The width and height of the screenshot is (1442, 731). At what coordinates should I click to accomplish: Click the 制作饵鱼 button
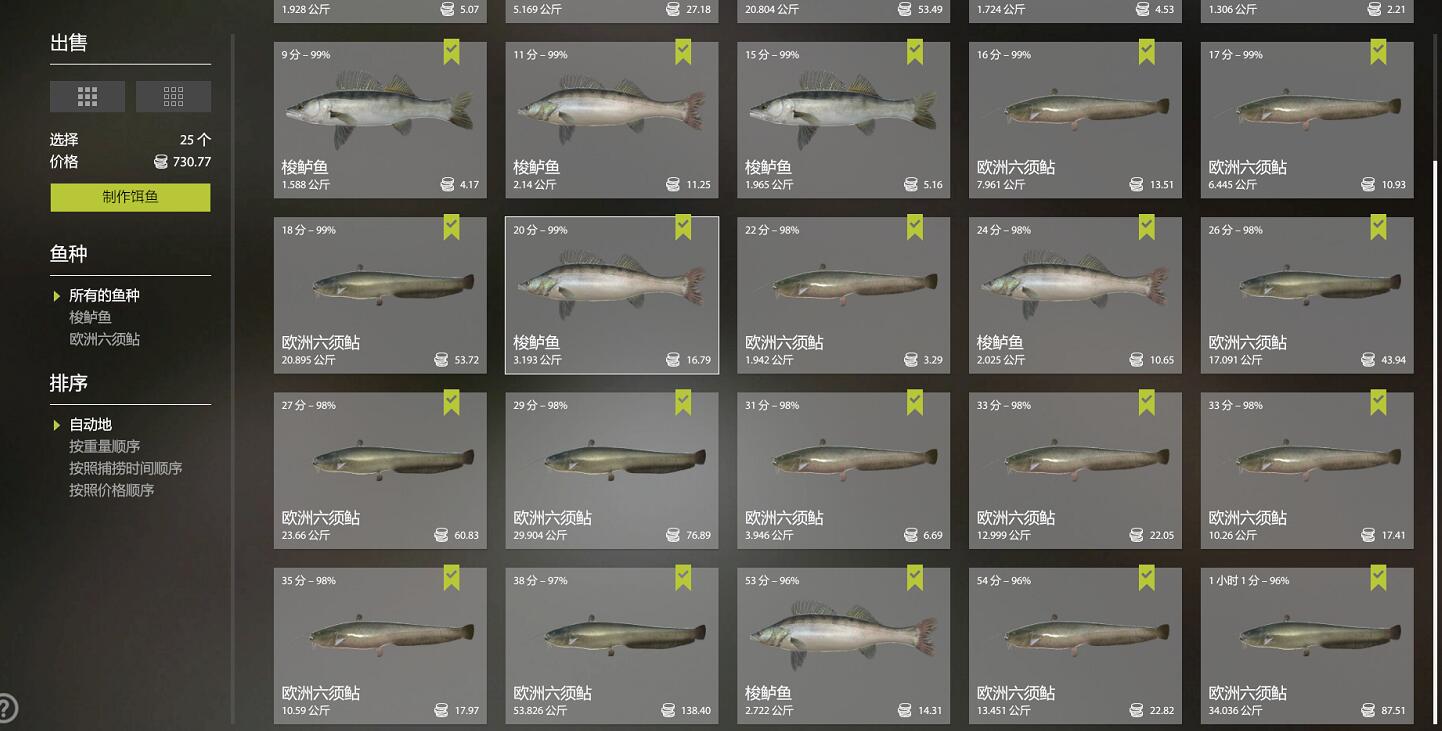tap(130, 197)
